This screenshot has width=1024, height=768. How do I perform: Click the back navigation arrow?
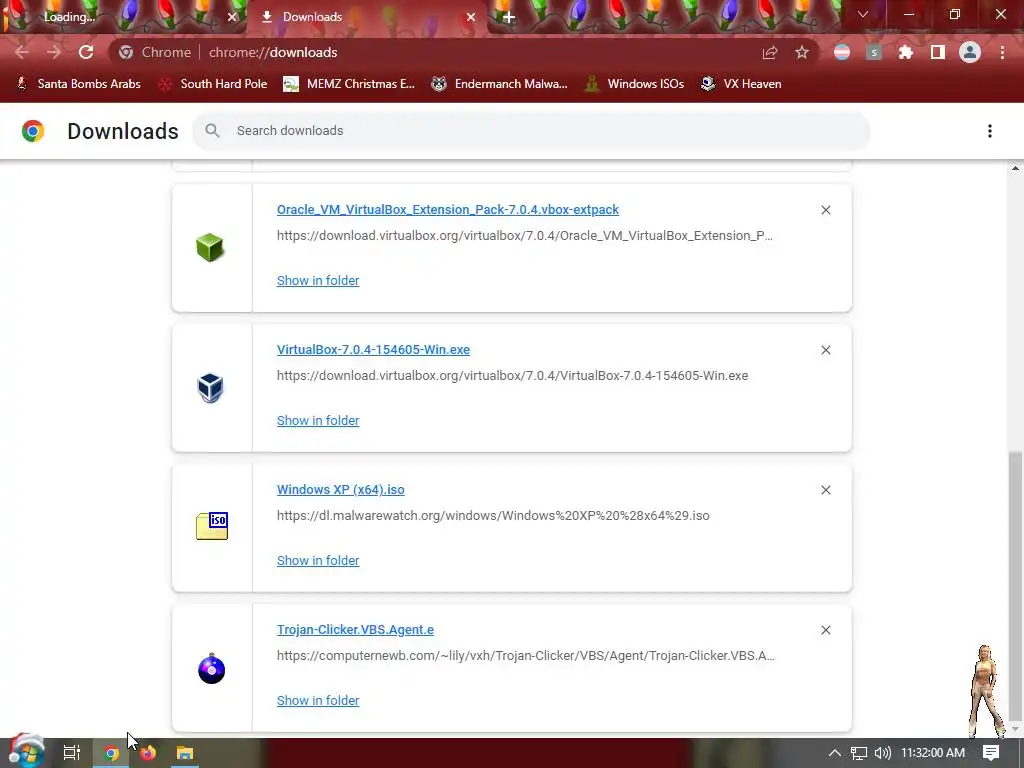[x=22, y=52]
